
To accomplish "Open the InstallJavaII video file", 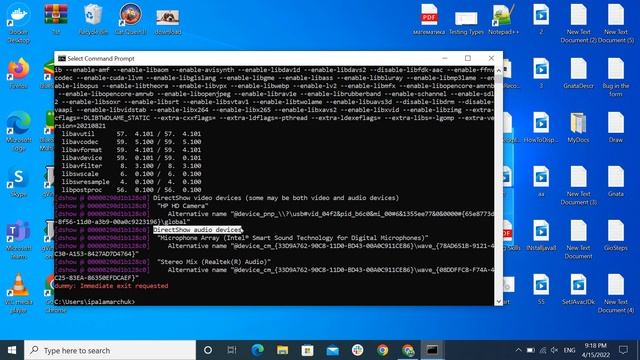I will coord(541,236).
